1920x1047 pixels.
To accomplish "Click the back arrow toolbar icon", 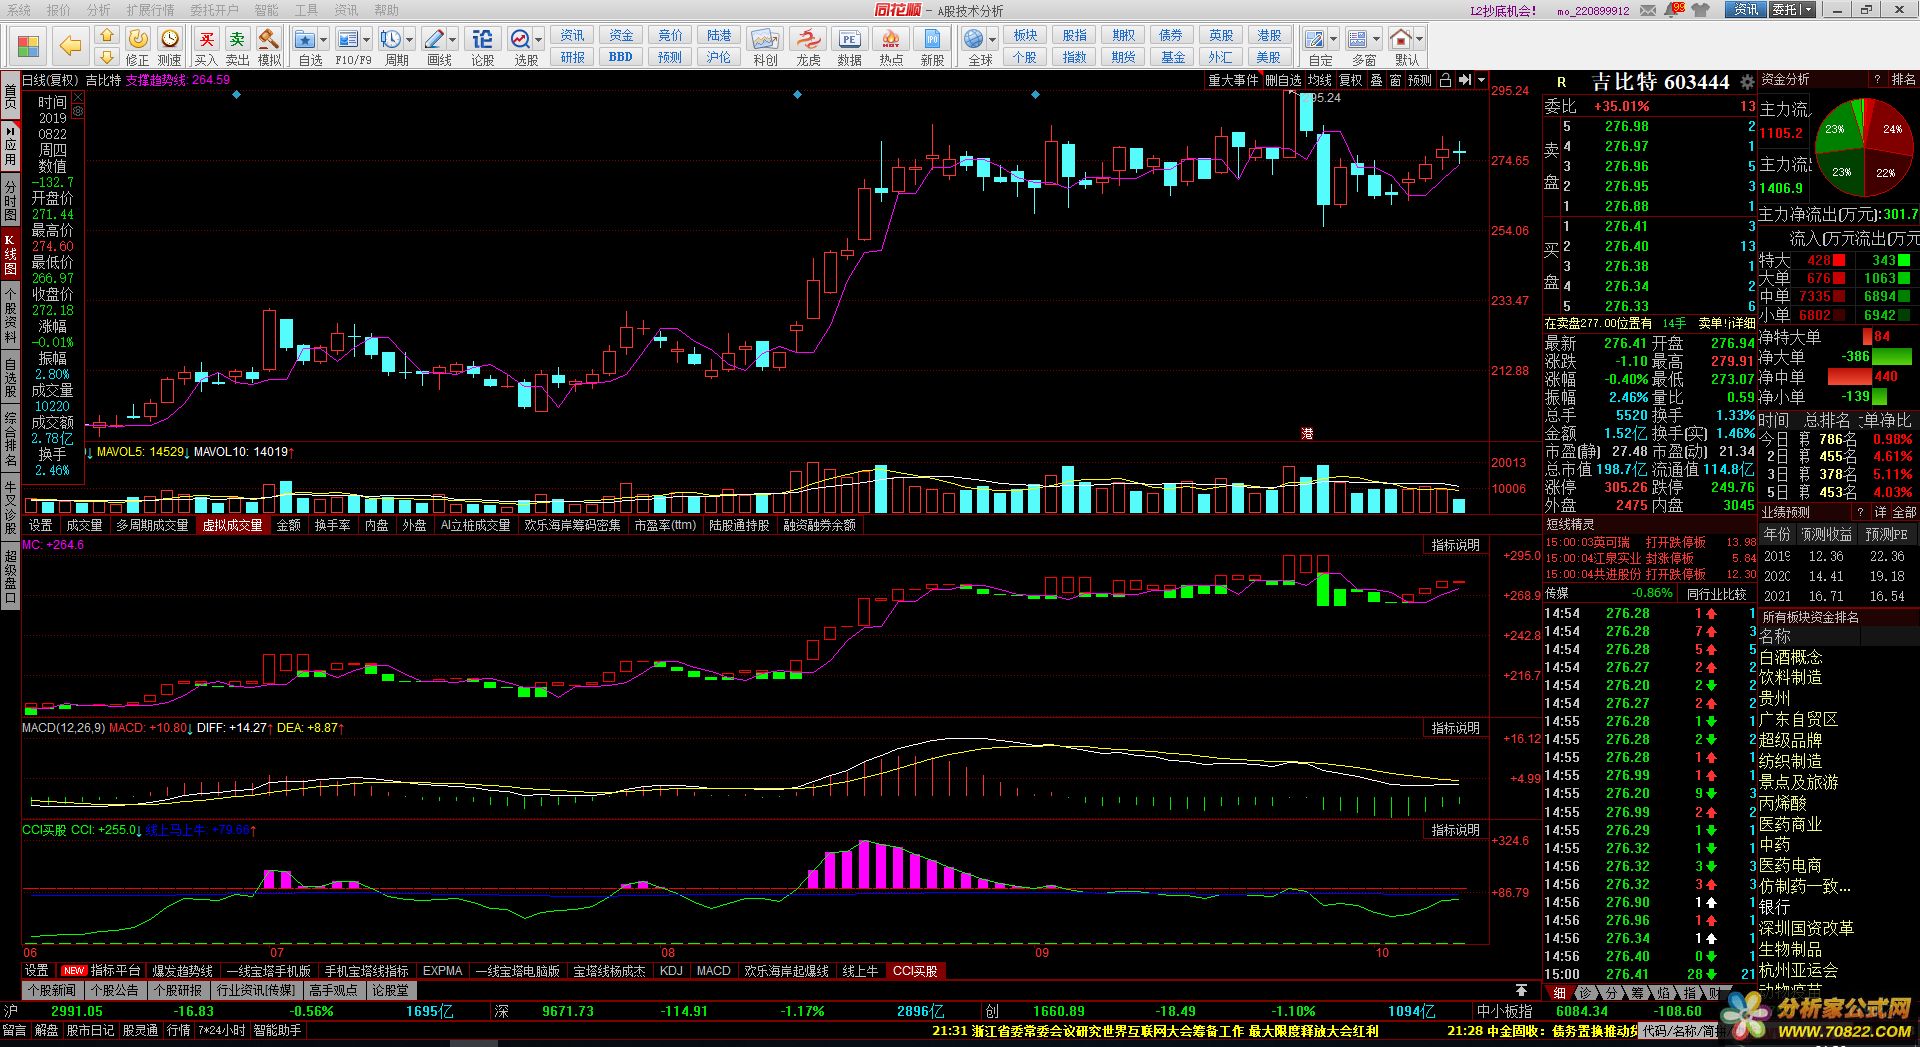I will pos(69,45).
